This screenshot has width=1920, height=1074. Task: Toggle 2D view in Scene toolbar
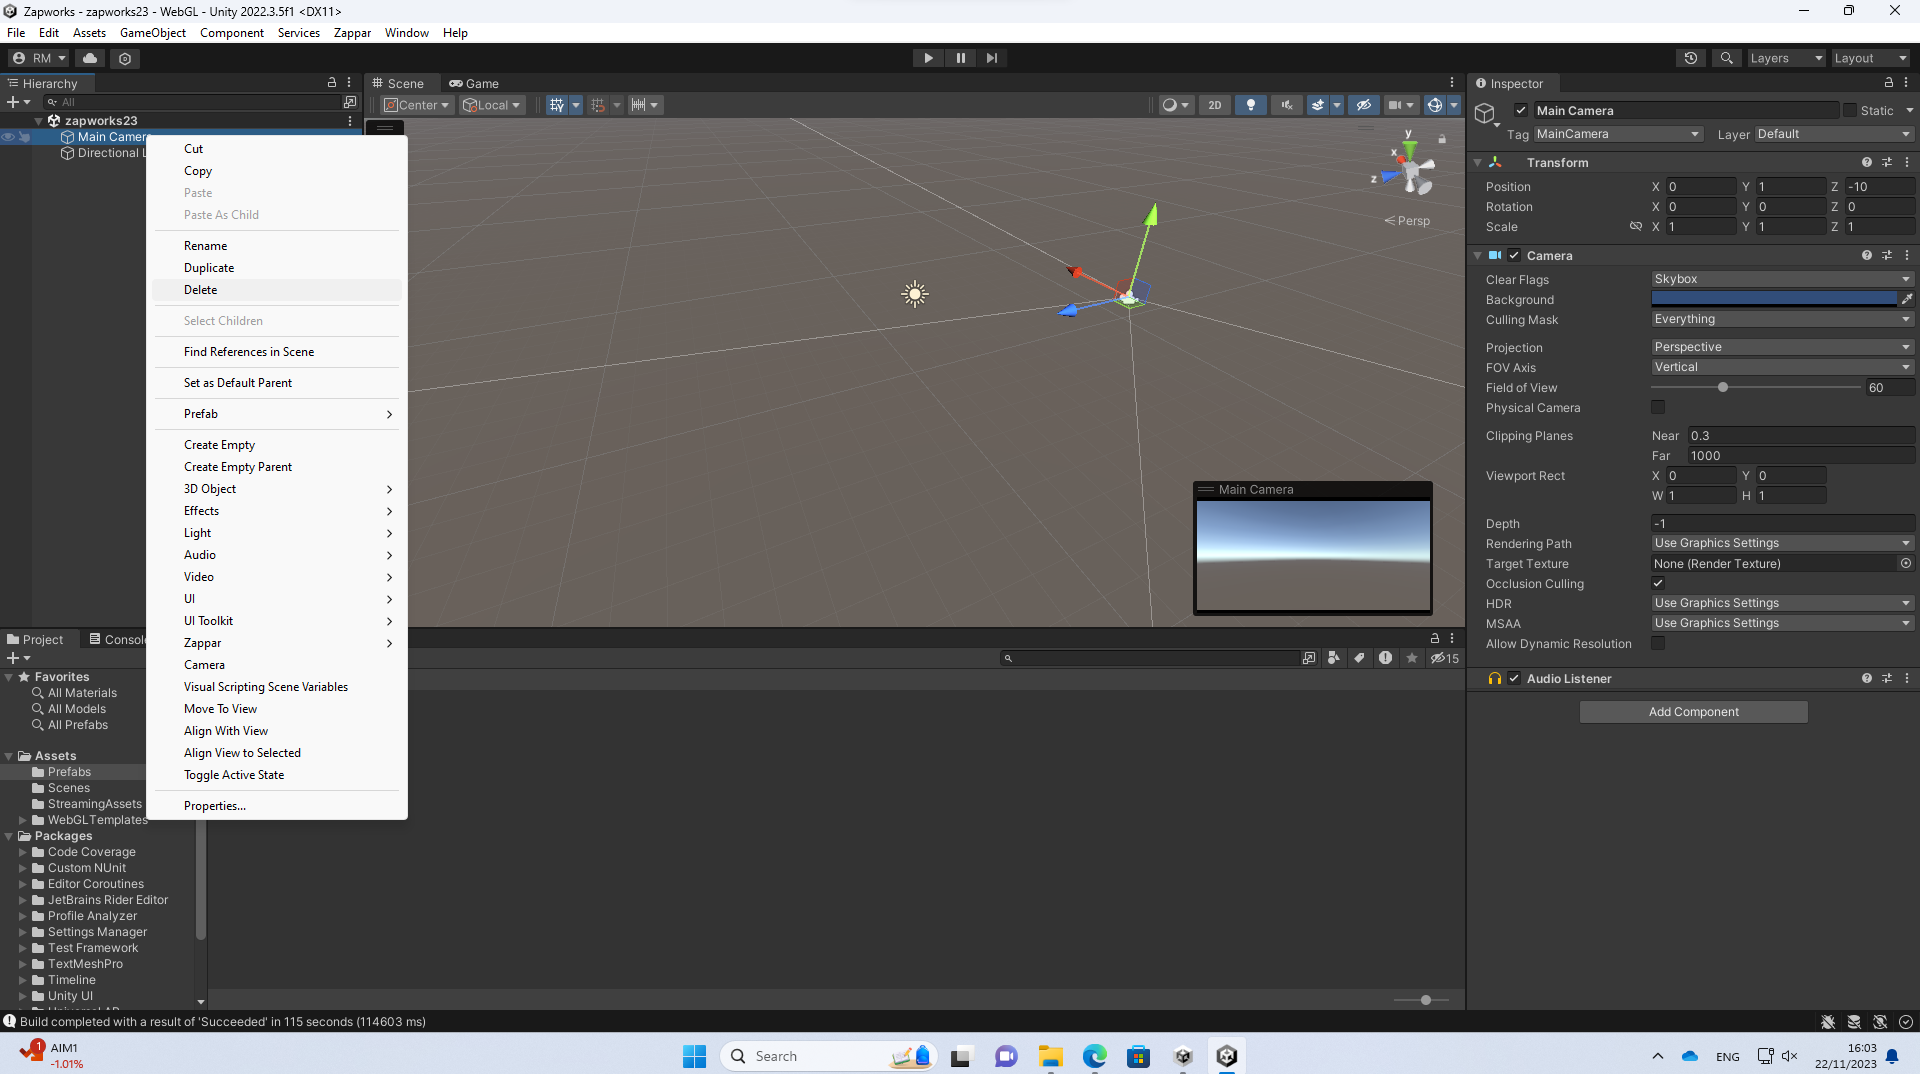coord(1214,105)
